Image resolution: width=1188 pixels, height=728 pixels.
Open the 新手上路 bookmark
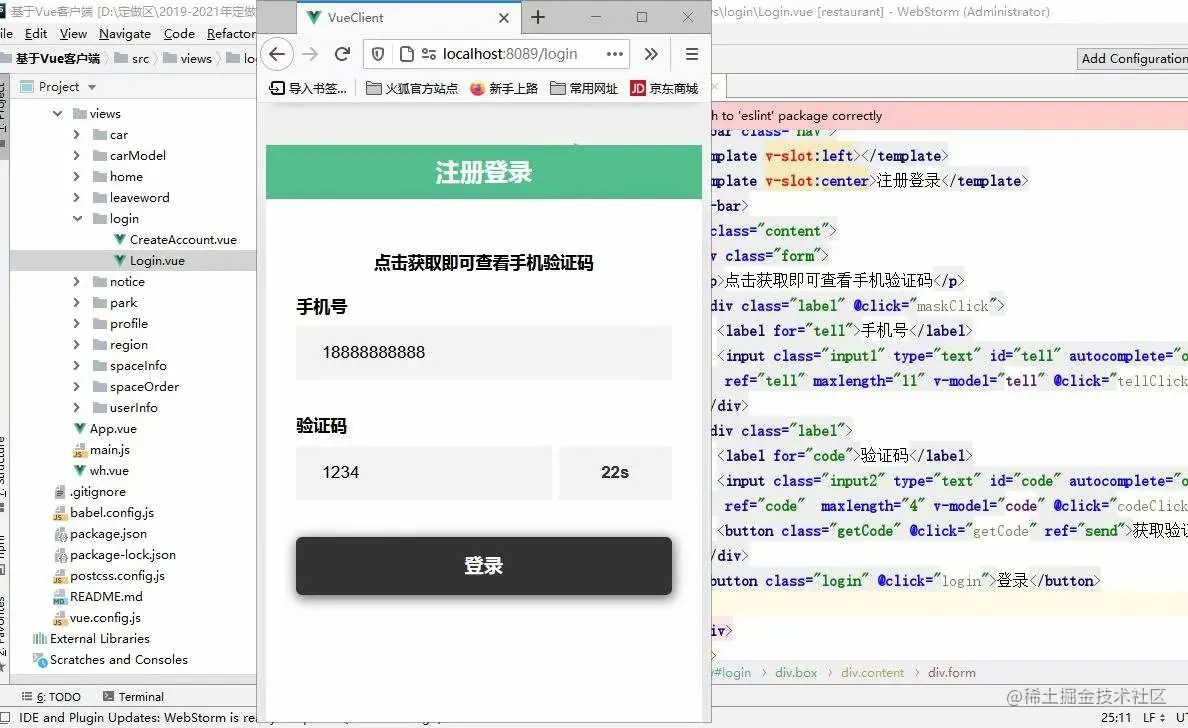click(x=504, y=89)
